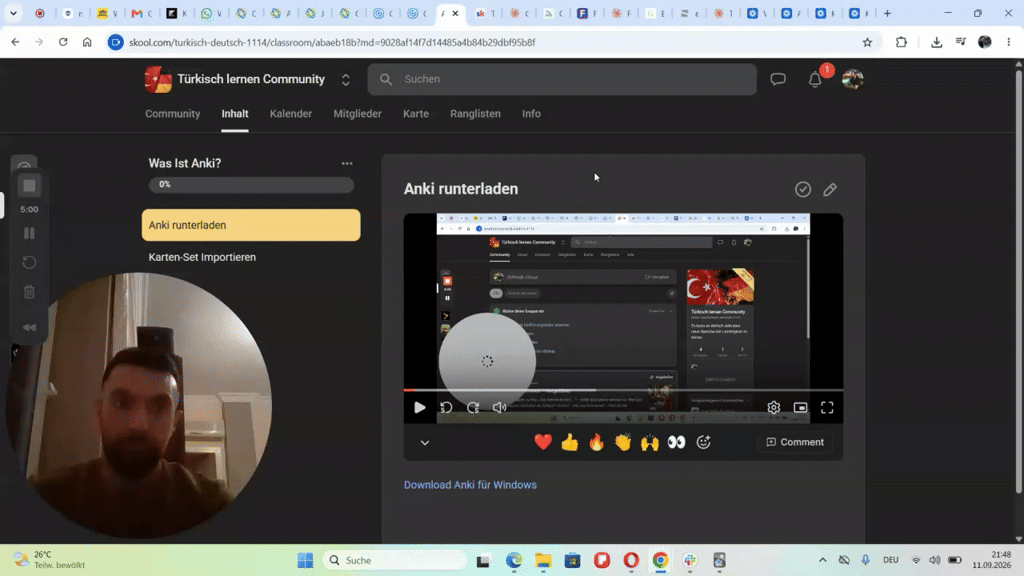Open the Chrome extensions puzzle icon

(x=901, y=42)
